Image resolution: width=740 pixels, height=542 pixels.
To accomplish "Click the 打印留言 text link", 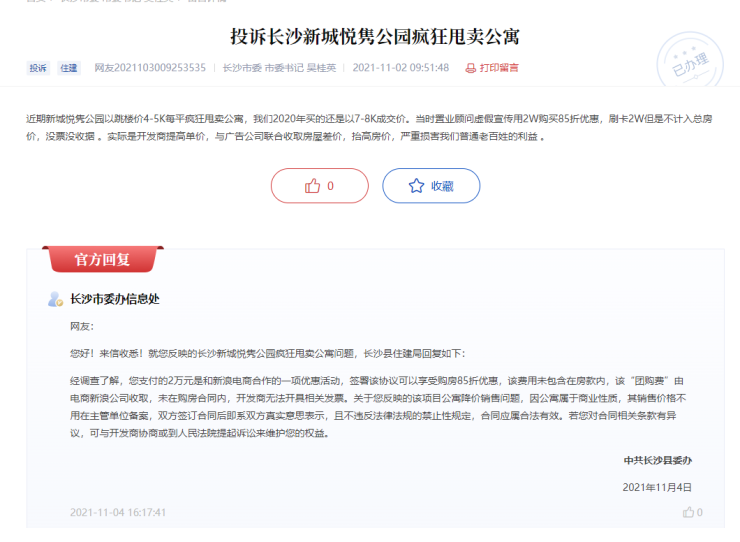I will [x=499, y=68].
